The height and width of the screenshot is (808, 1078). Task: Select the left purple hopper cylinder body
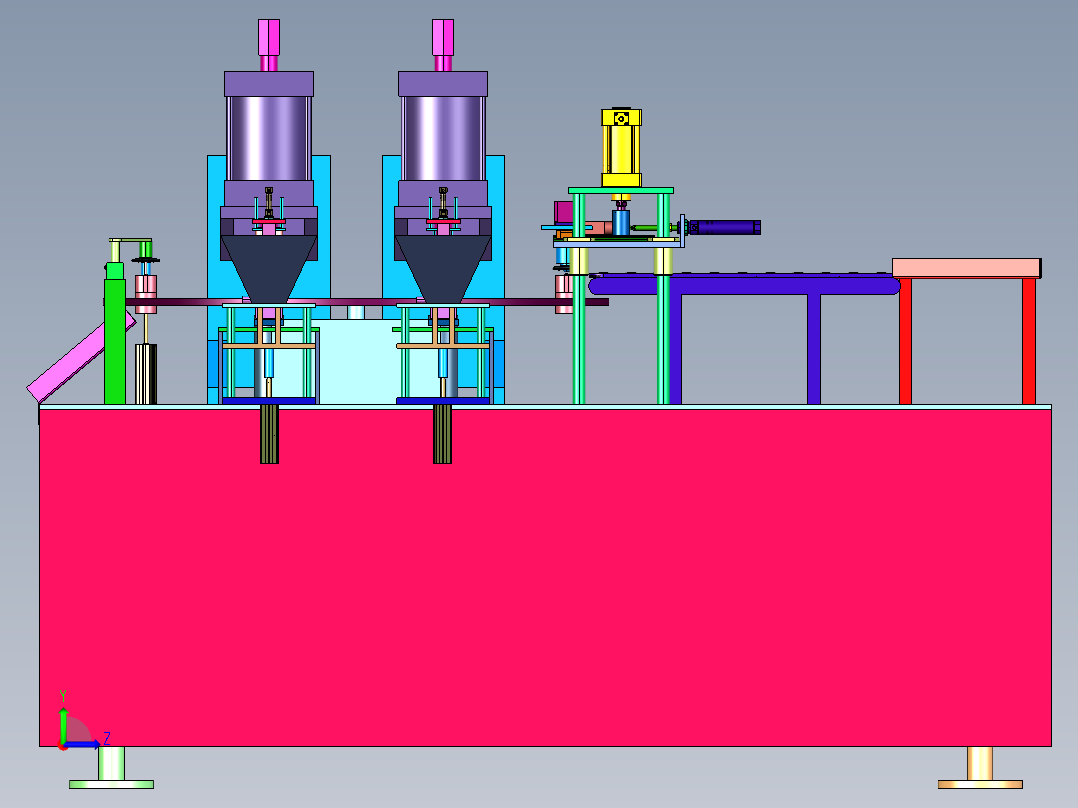click(269, 138)
